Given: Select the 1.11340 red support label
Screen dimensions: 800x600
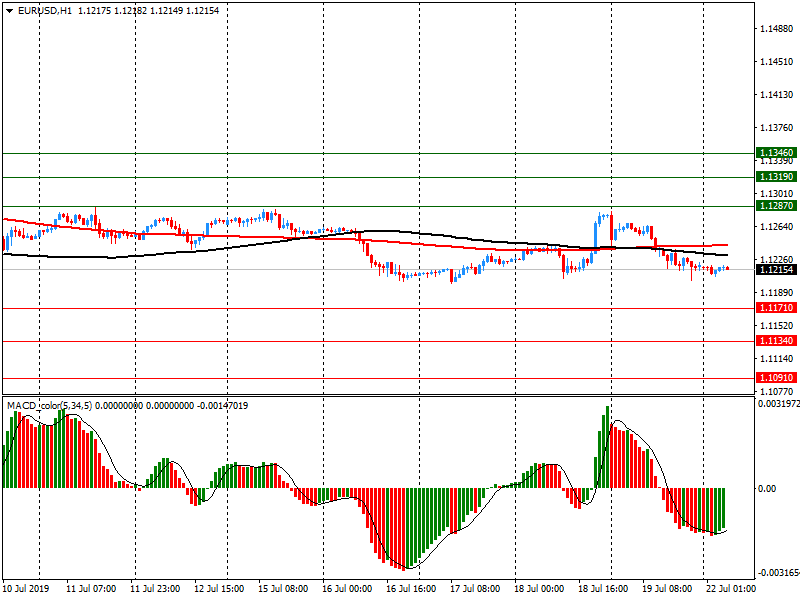Looking at the screenshot, I should pos(776,341).
